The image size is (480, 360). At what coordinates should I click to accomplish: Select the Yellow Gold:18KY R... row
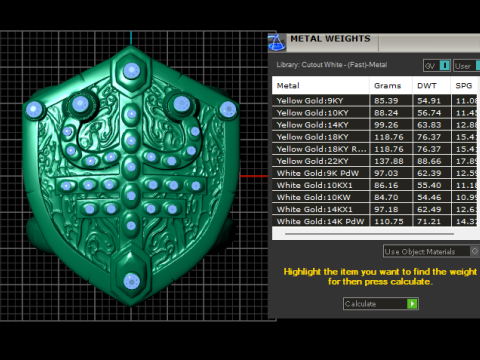[375, 149]
